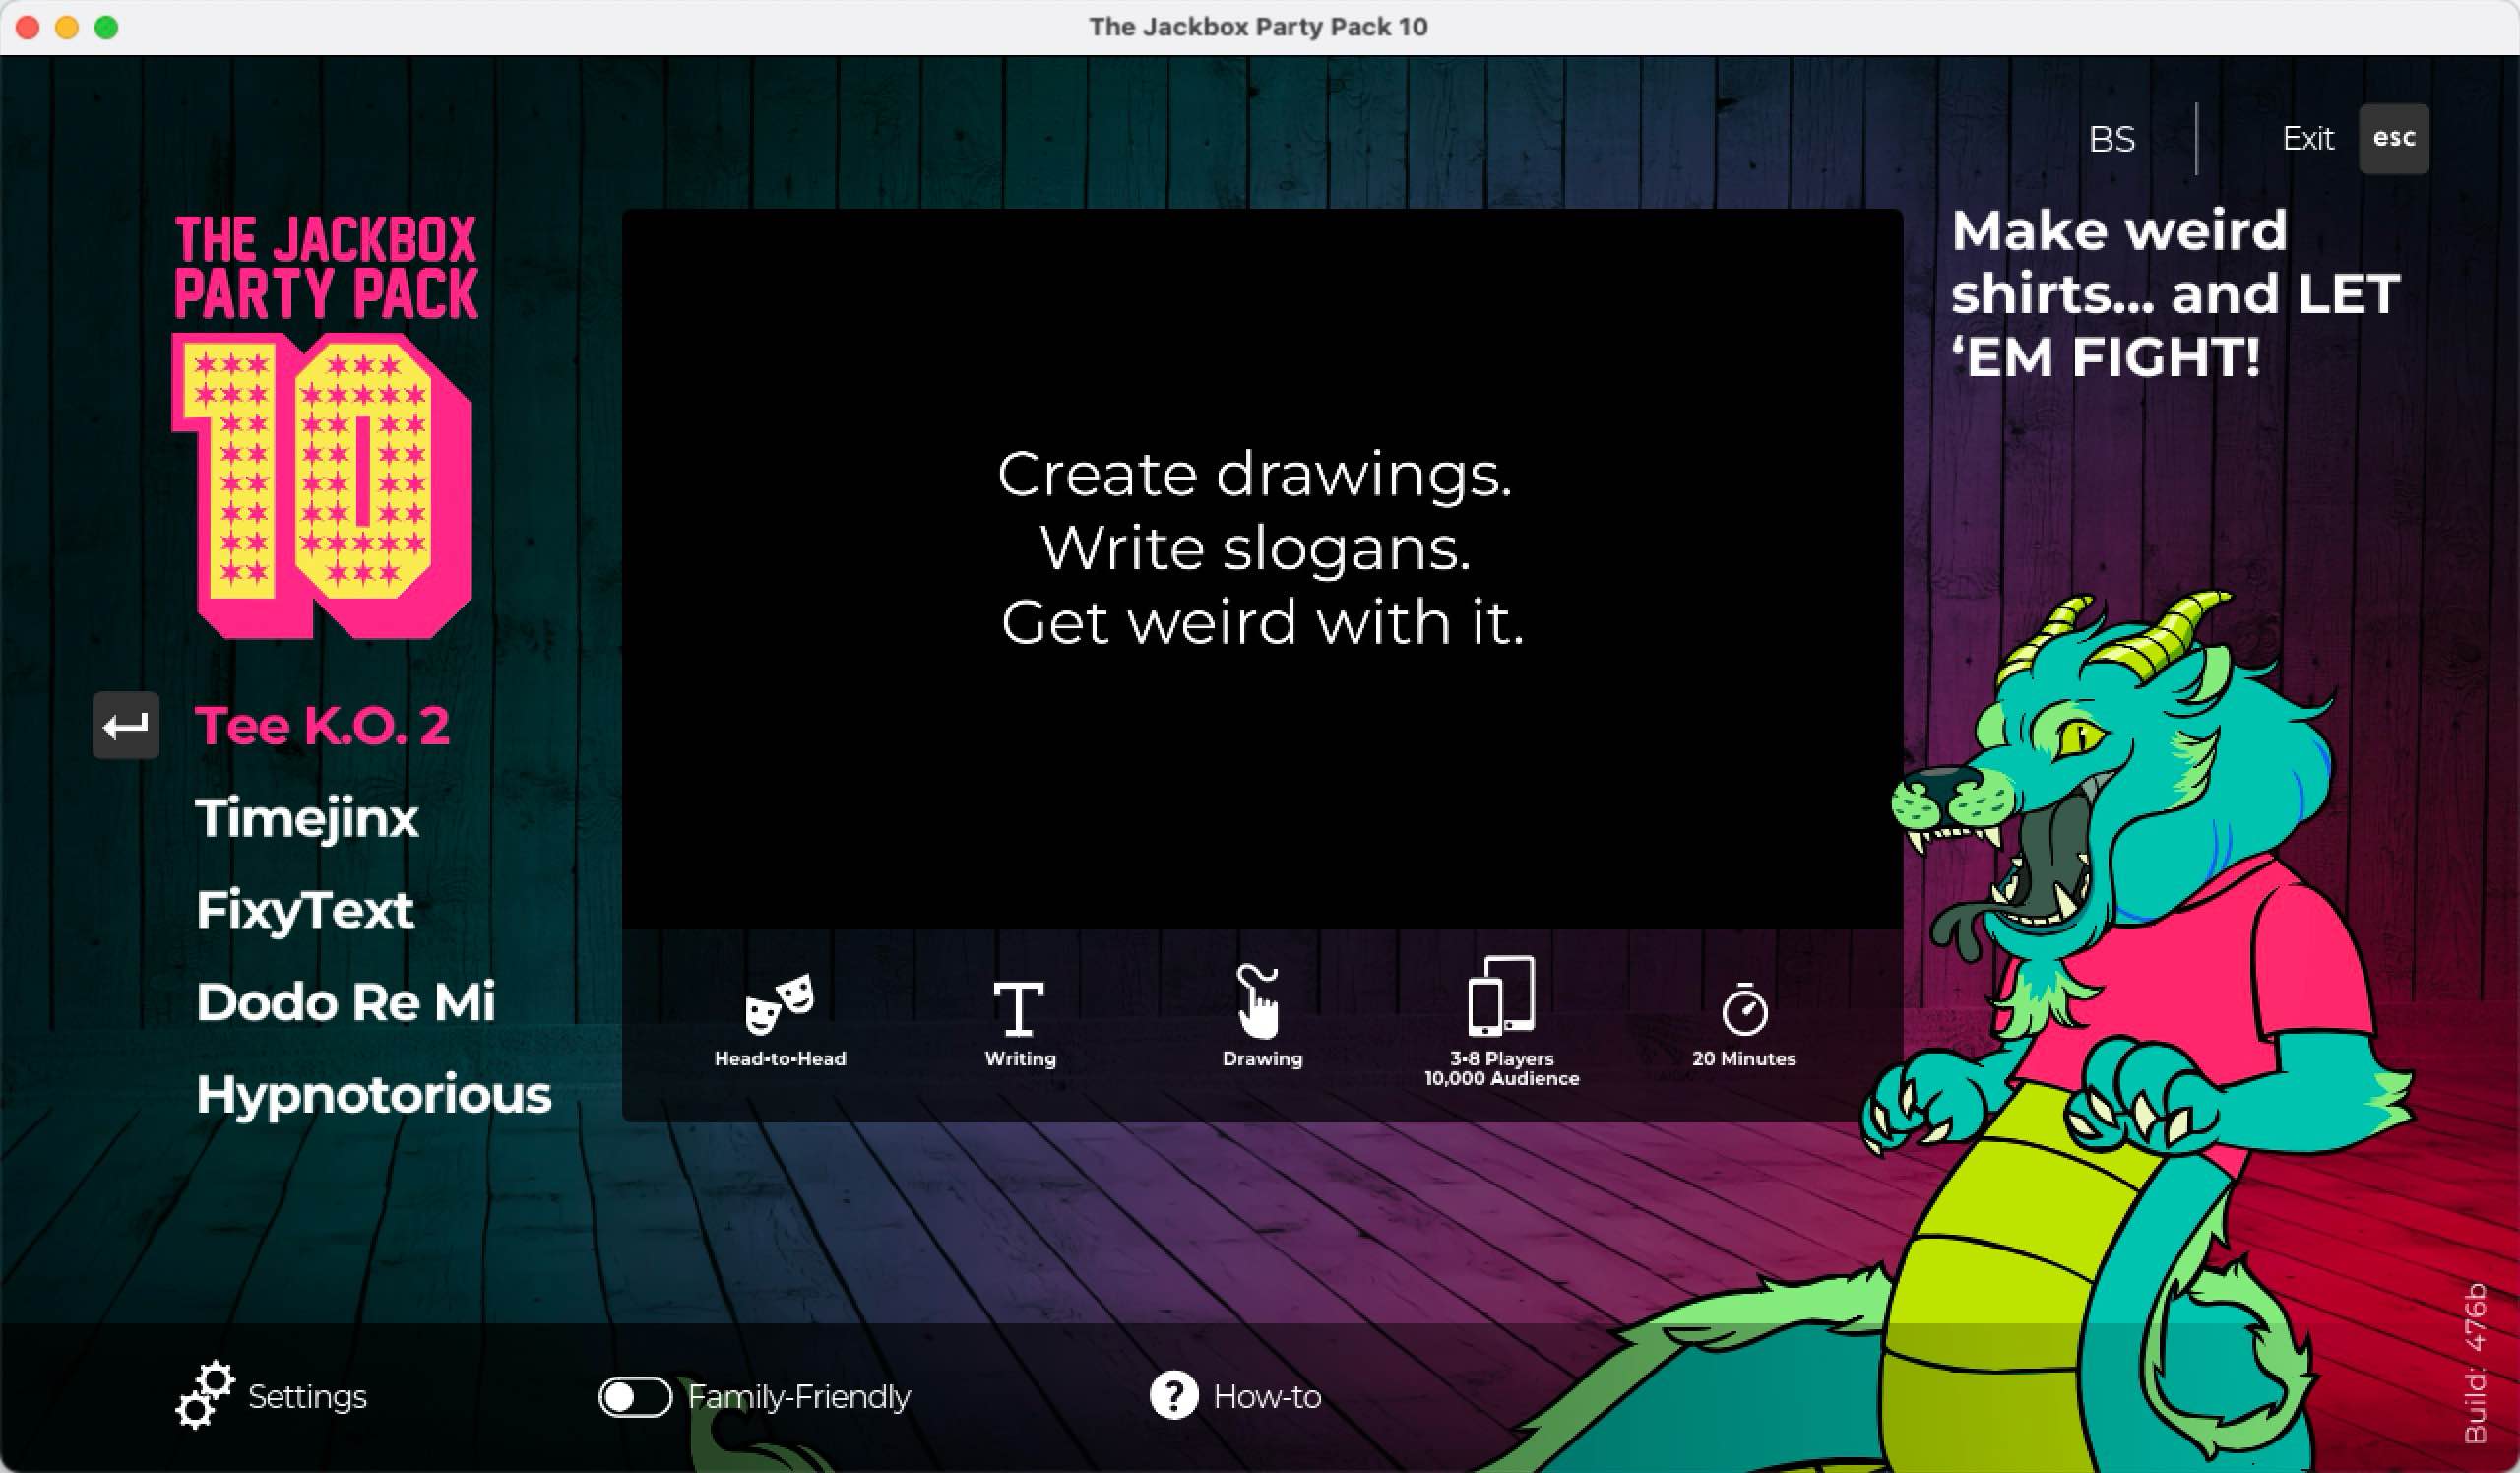Select FixyText from the game list

(x=305, y=912)
